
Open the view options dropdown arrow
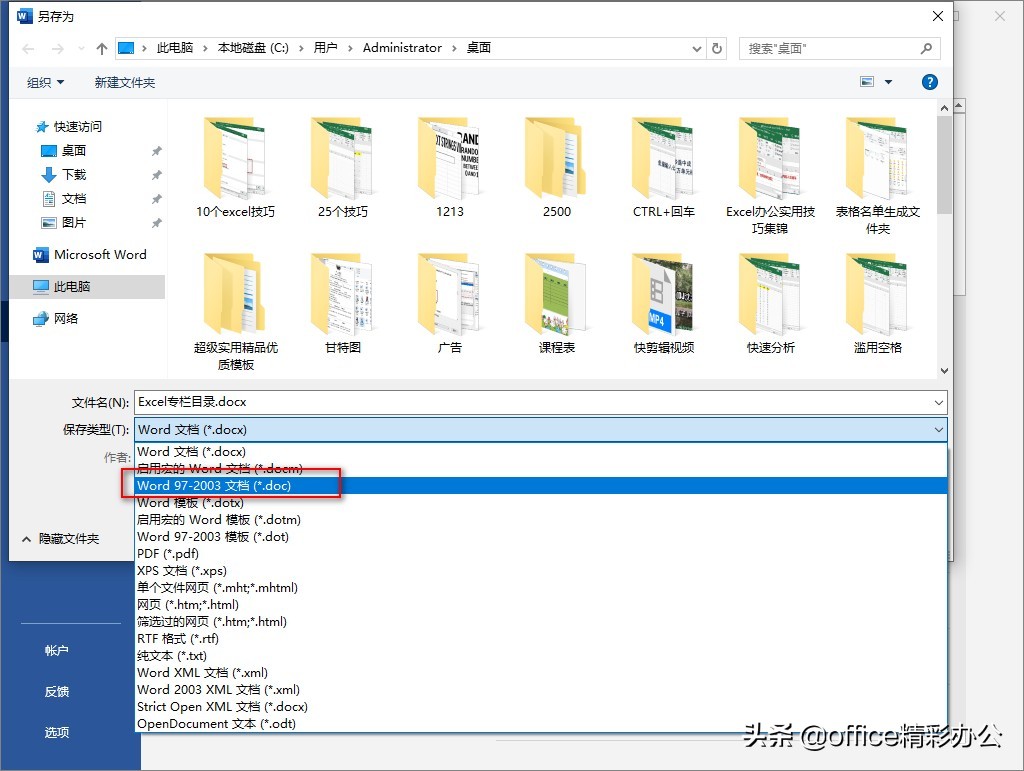click(888, 82)
